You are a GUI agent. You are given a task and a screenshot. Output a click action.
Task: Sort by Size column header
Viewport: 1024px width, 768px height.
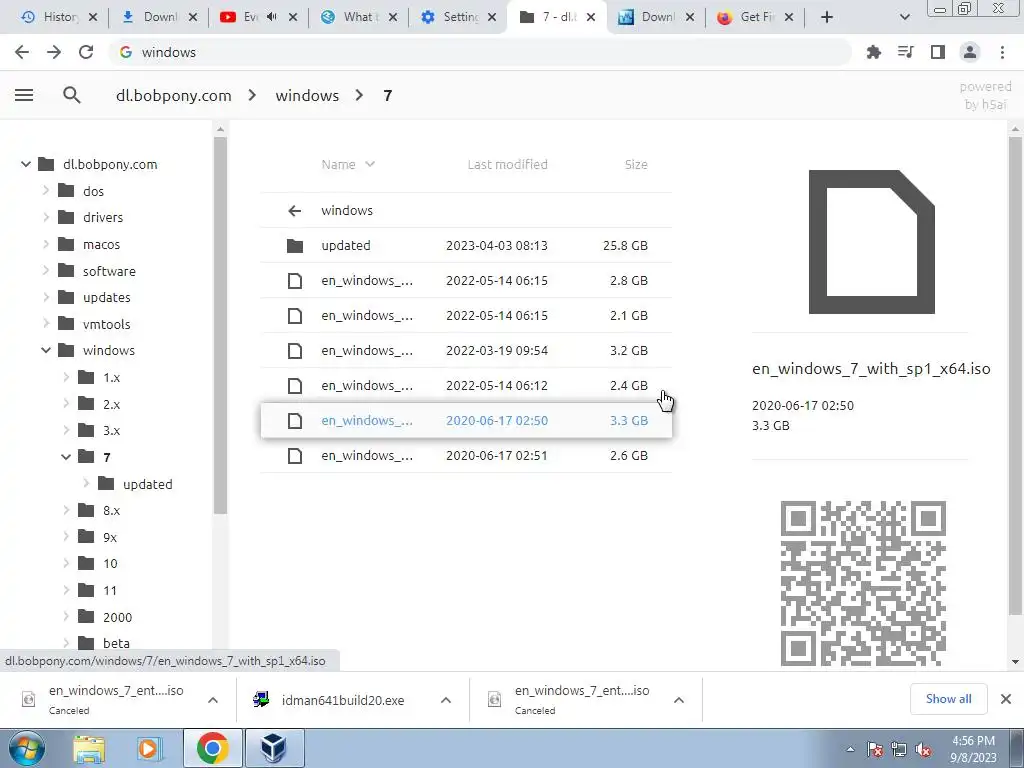pyautogui.click(x=635, y=165)
